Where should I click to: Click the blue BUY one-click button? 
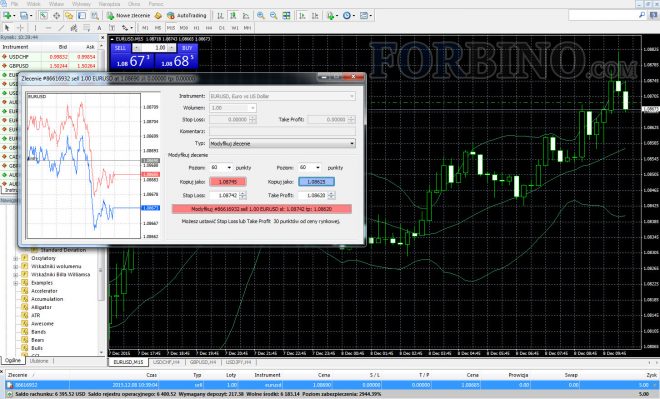pos(187,48)
